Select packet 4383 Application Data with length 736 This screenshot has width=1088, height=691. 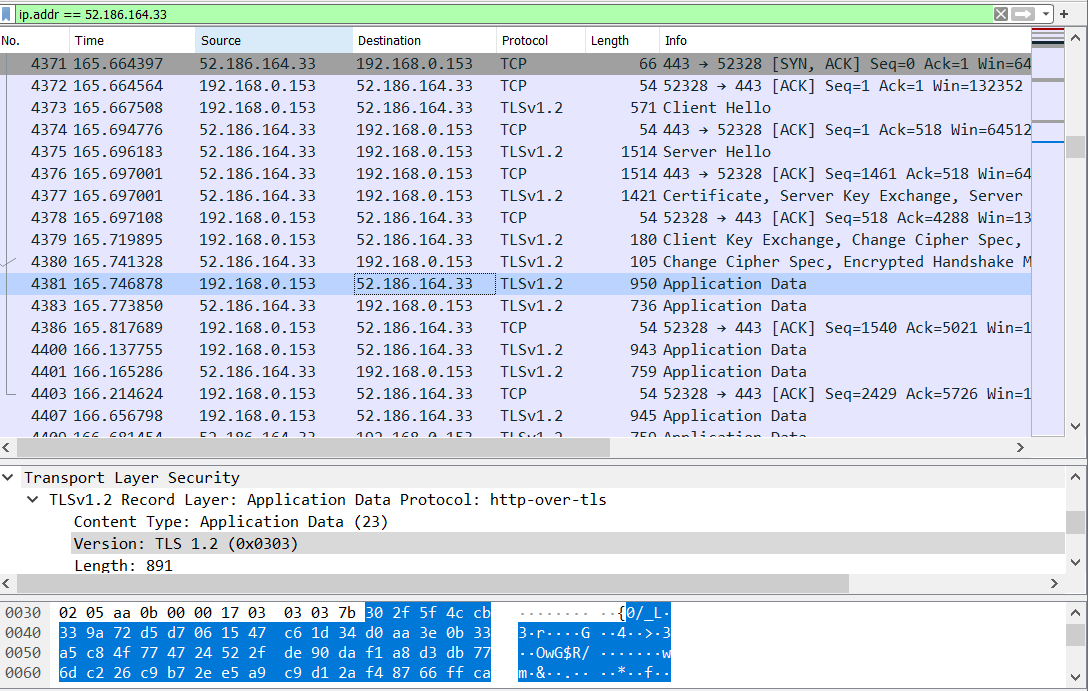(516, 305)
